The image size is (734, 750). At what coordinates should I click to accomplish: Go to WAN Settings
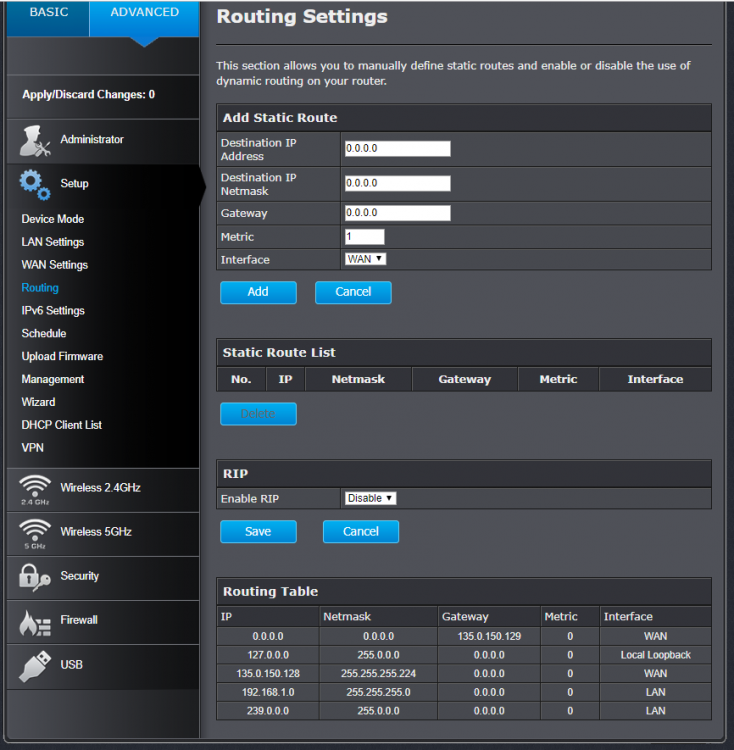click(x=55, y=265)
